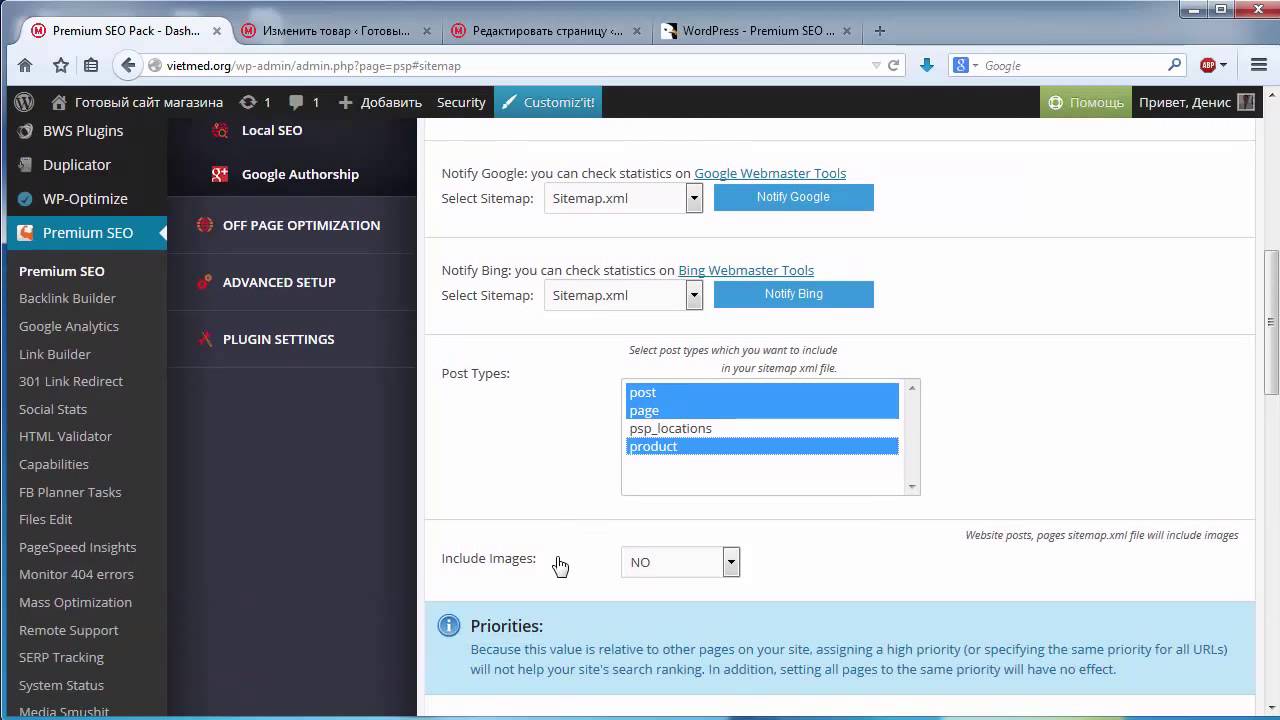Open 301 Link Redirect in sidebar
The height and width of the screenshot is (720, 1280).
click(x=71, y=381)
